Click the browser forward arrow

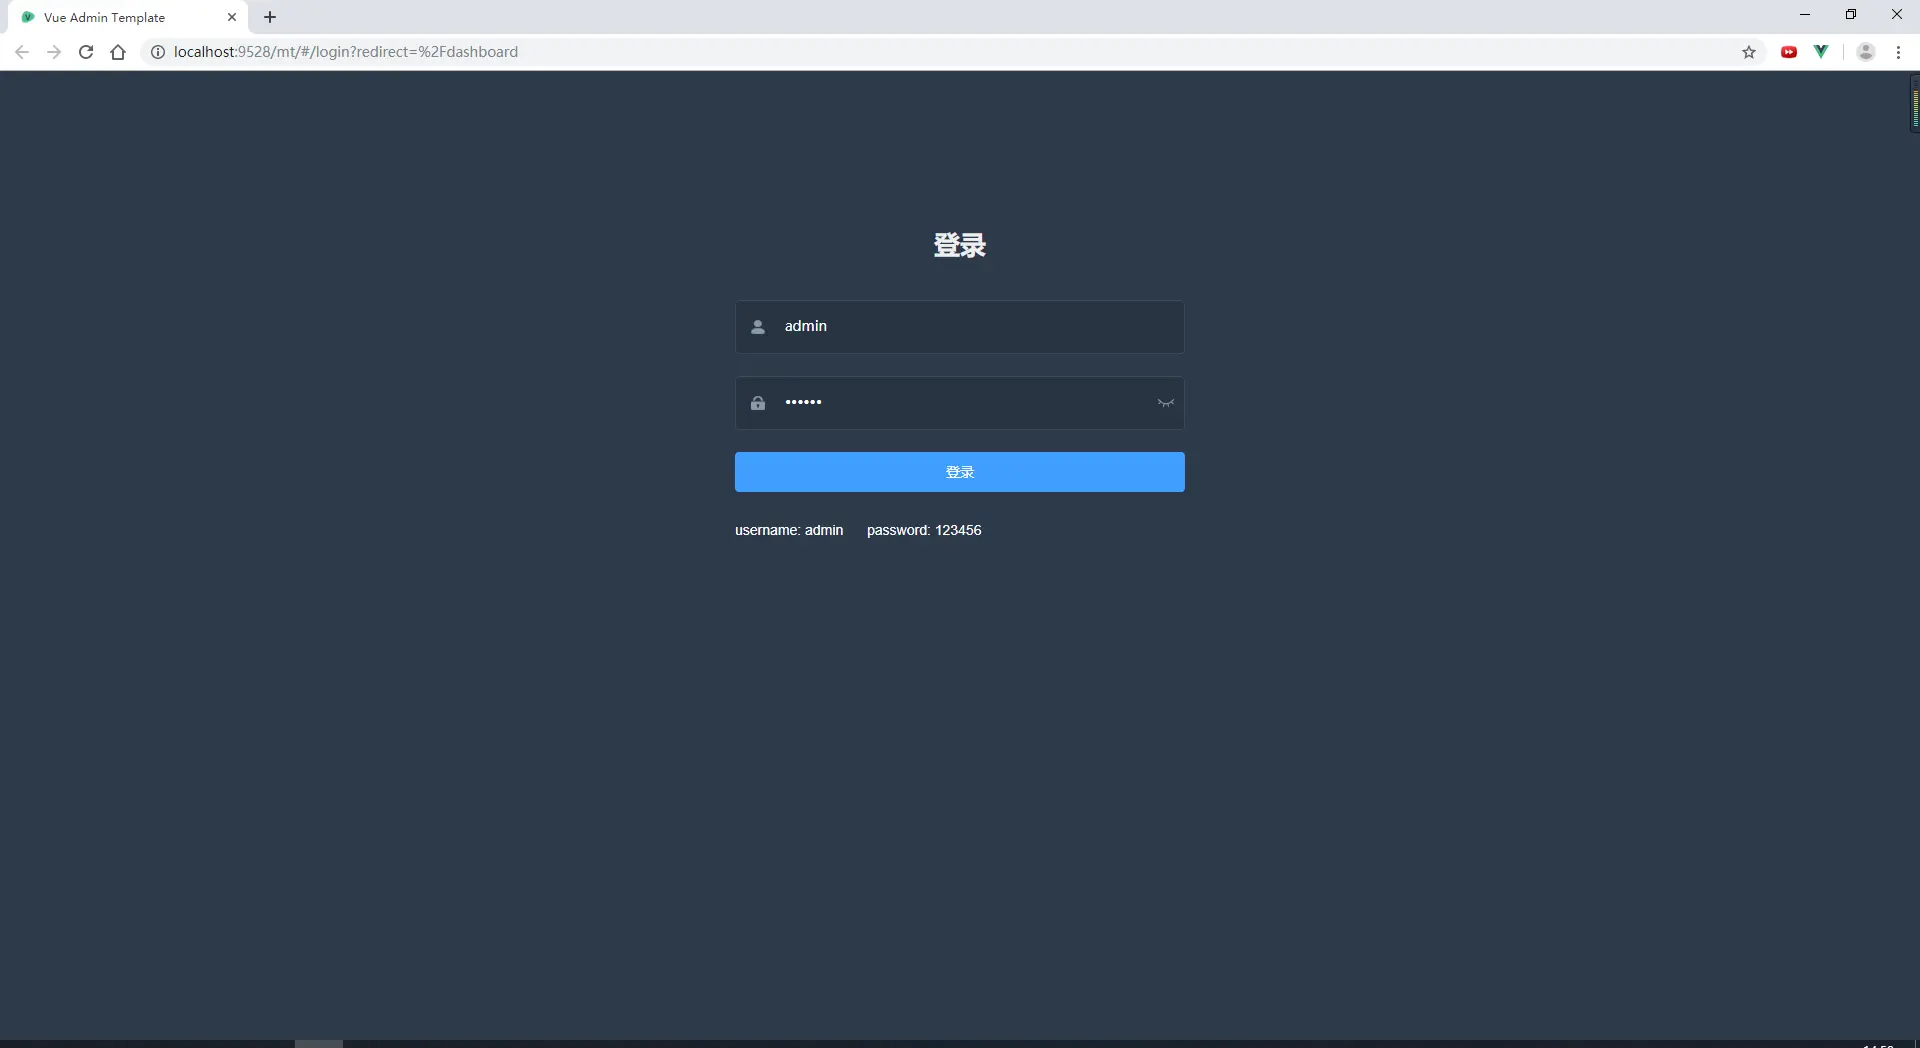click(54, 52)
